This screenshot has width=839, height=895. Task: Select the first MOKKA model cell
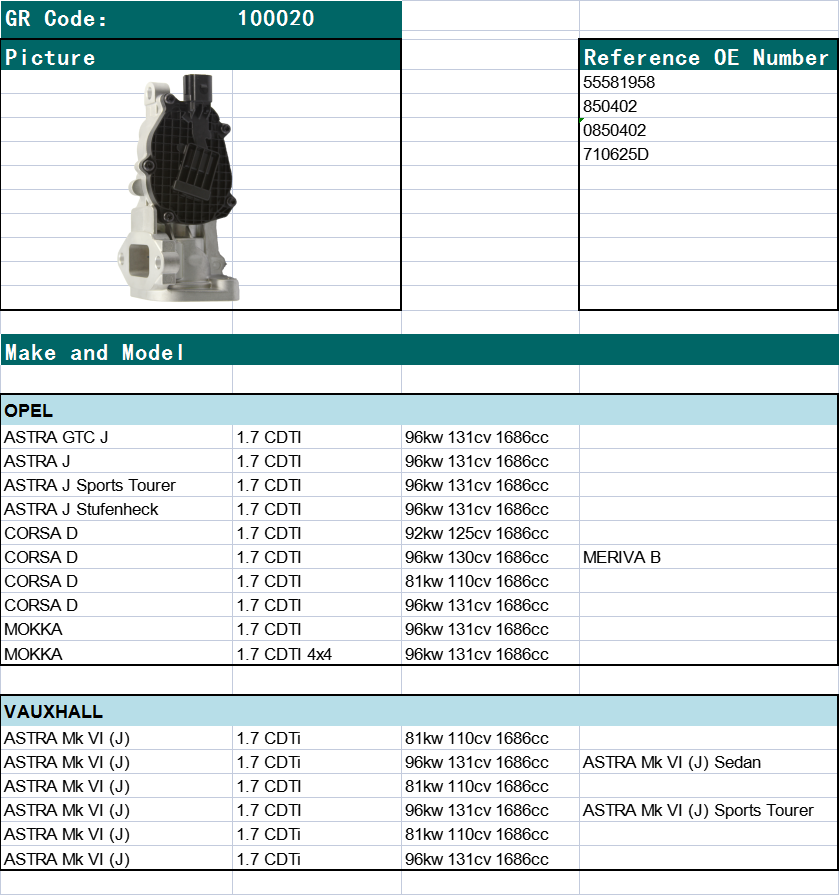(x=116, y=629)
